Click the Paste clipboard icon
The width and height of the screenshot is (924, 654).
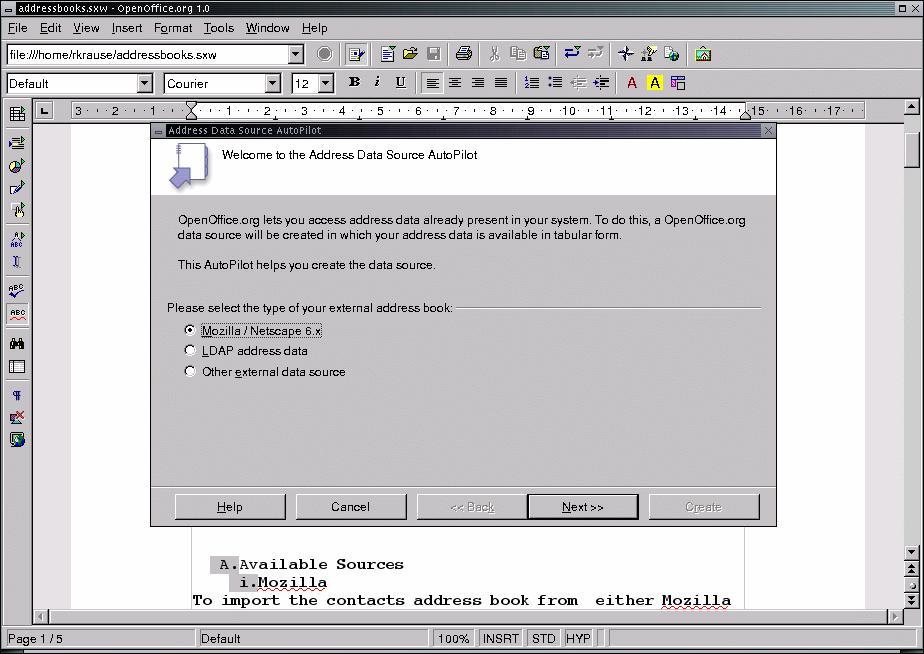click(x=541, y=54)
